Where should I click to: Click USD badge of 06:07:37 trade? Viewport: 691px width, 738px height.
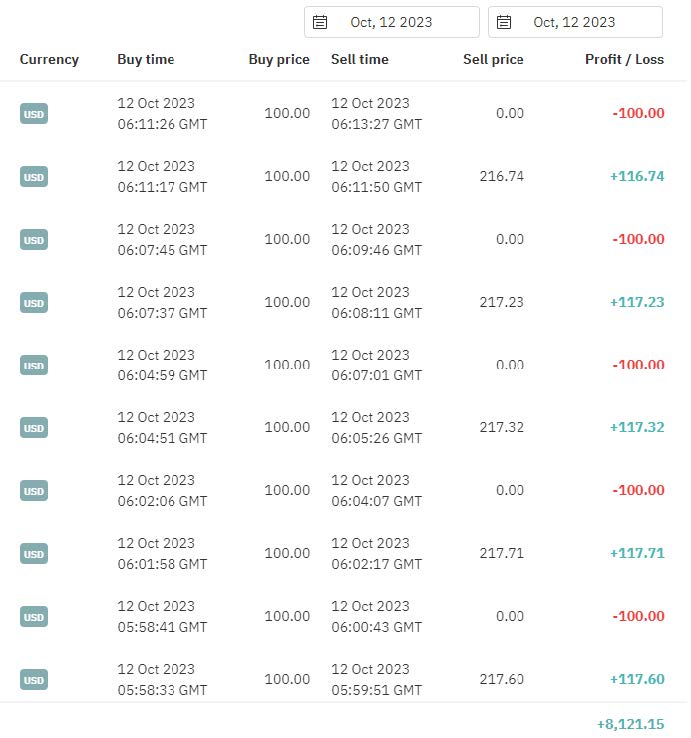click(34, 303)
